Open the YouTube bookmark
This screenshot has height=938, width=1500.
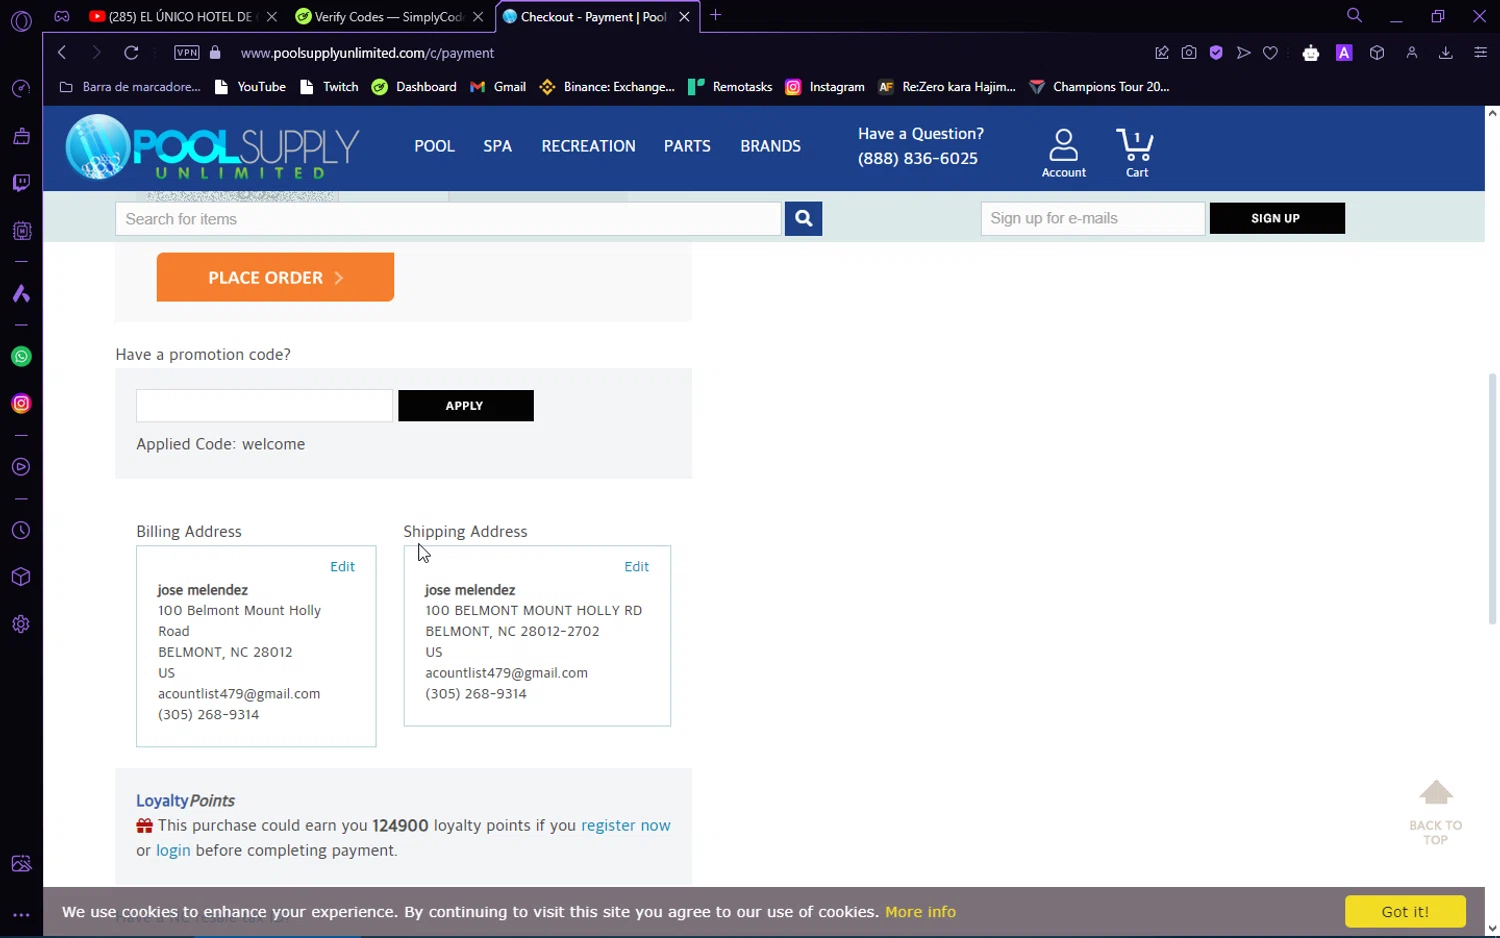[251, 87]
